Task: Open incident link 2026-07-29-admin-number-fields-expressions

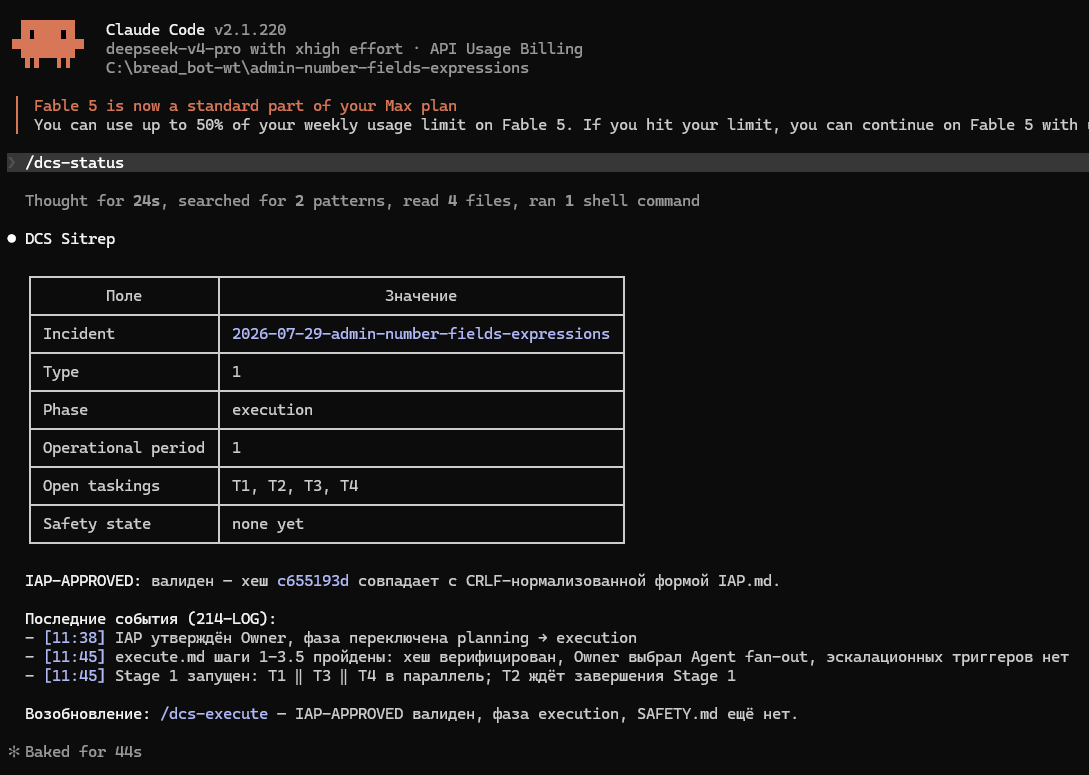Action: (421, 333)
